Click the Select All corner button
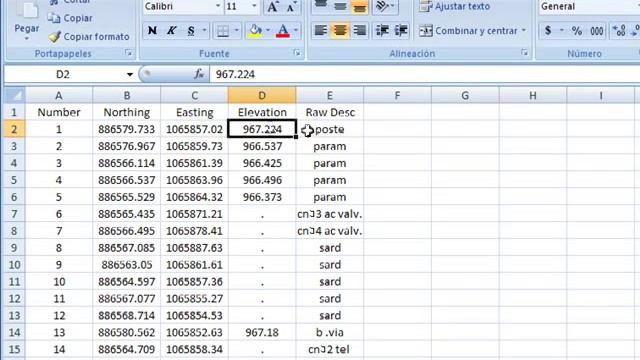640x360 pixels. click(x=15, y=96)
